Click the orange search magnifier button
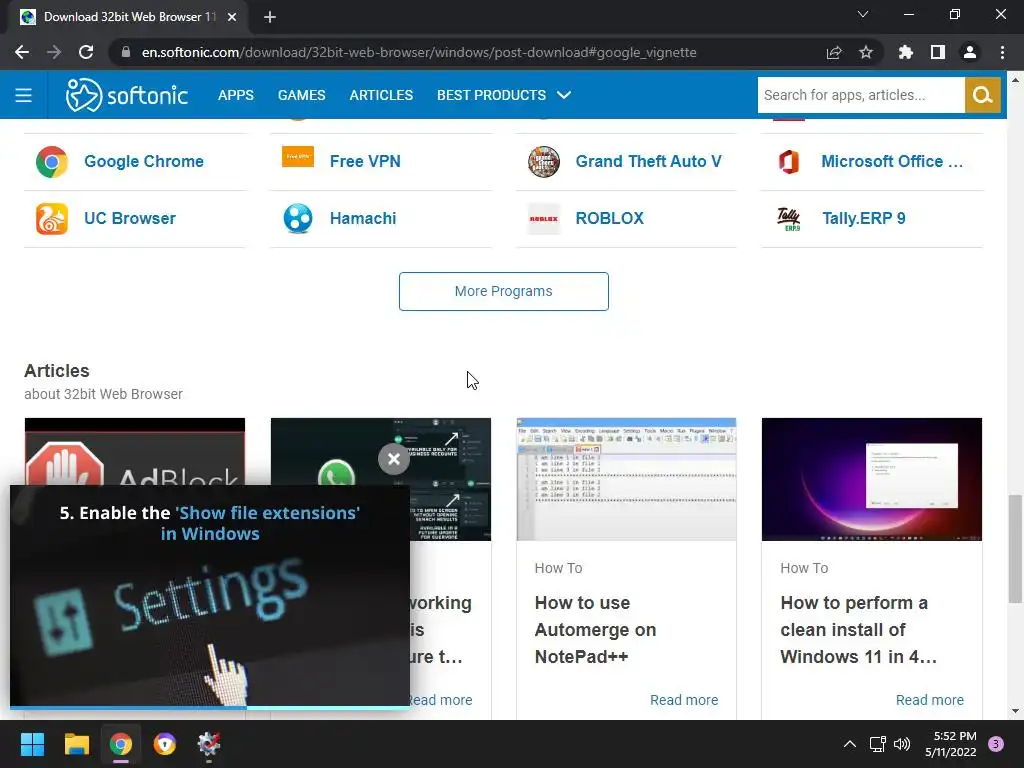This screenshot has height=768, width=1024. pos(982,95)
